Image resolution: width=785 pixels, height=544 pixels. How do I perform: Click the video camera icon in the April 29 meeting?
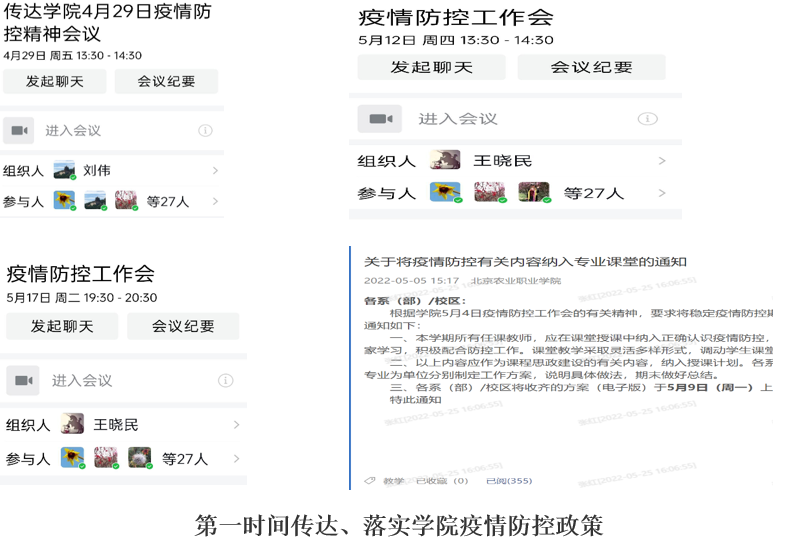19,130
